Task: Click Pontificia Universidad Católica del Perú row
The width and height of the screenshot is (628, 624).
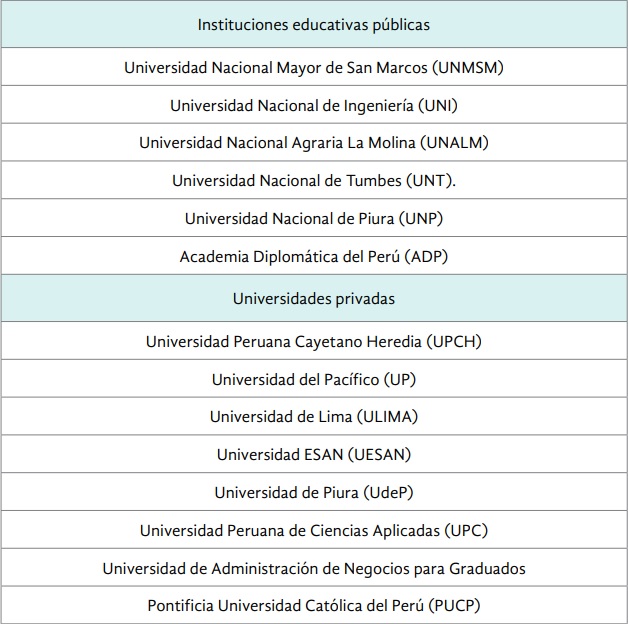Action: [314, 605]
